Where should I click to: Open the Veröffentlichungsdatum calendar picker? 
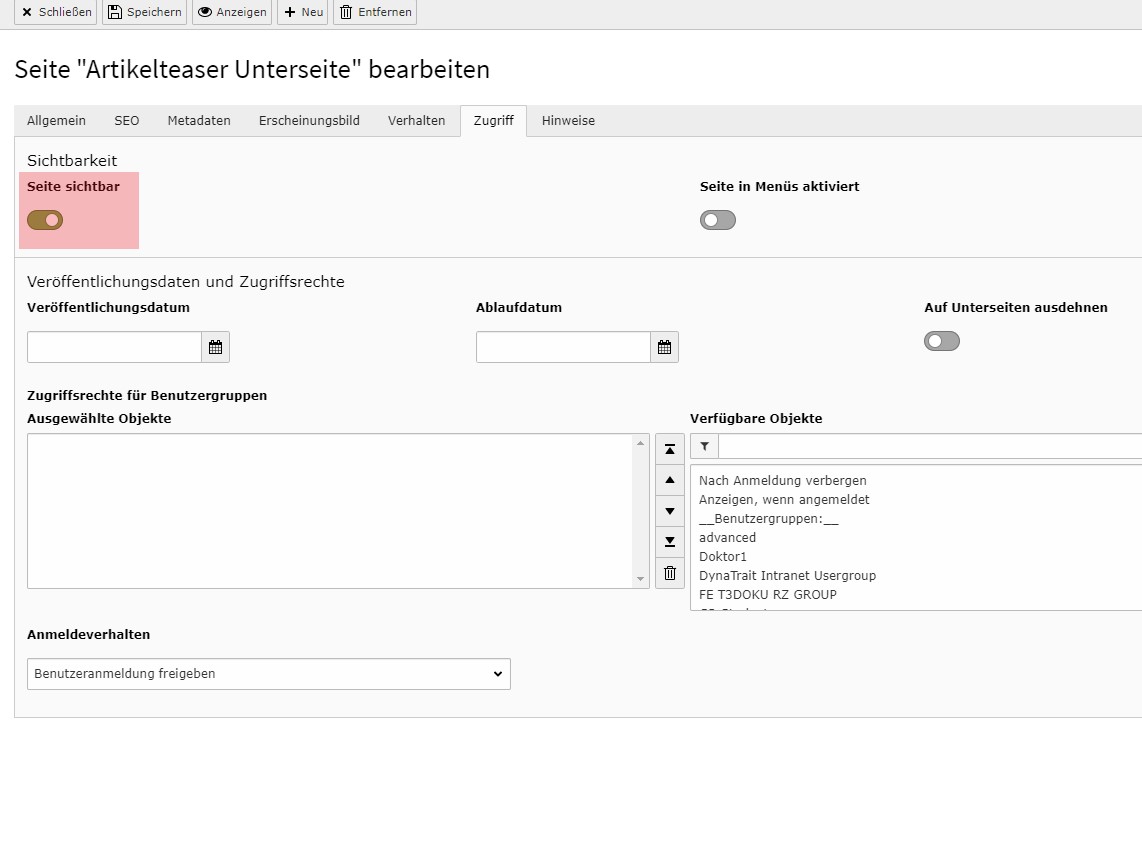[215, 348]
